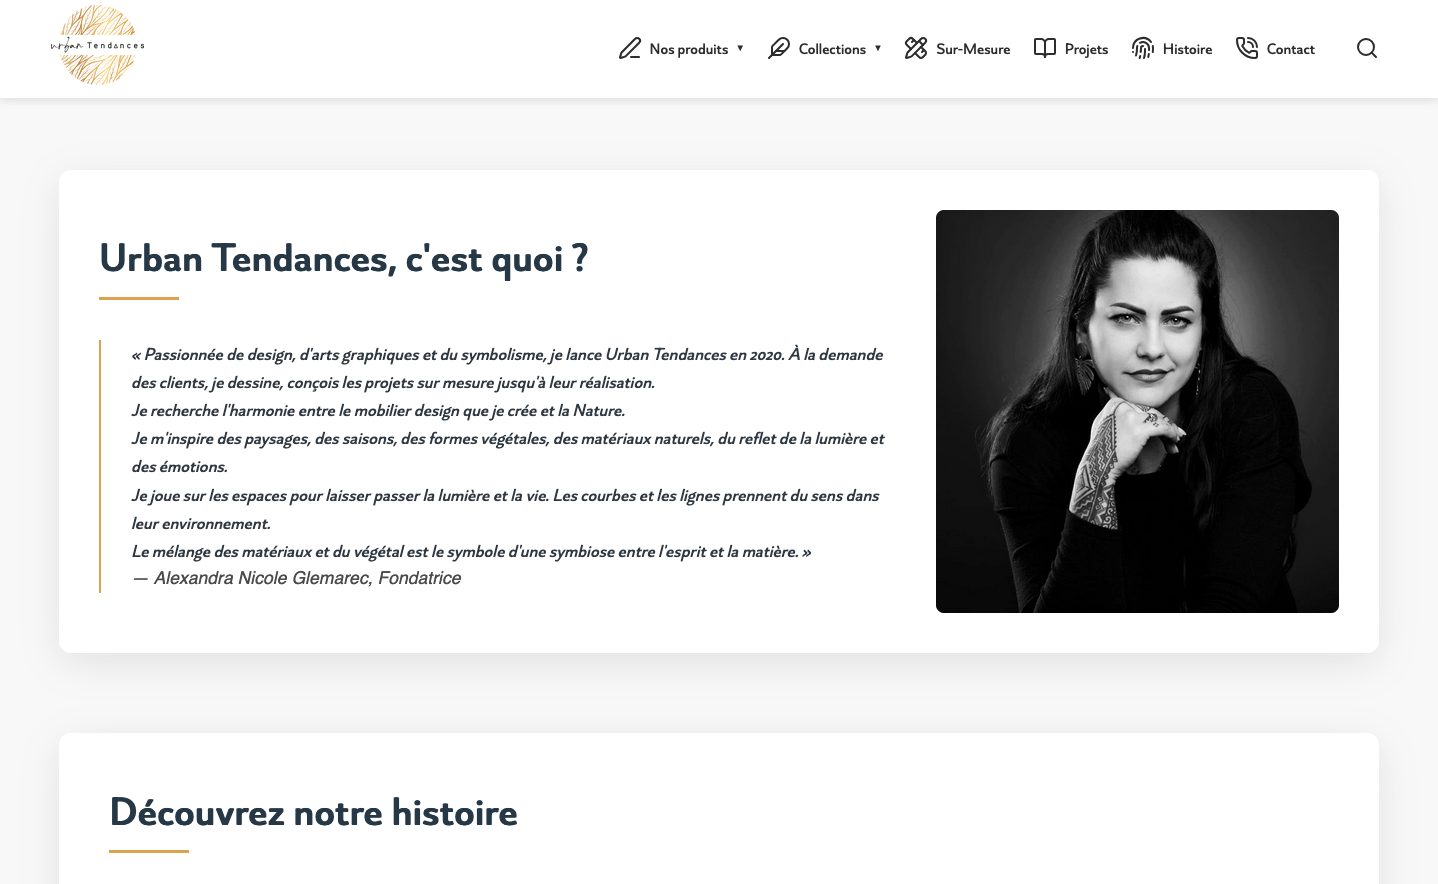The height and width of the screenshot is (884, 1438).
Task: Select Projets in the navigation bar
Action: click(x=1086, y=48)
